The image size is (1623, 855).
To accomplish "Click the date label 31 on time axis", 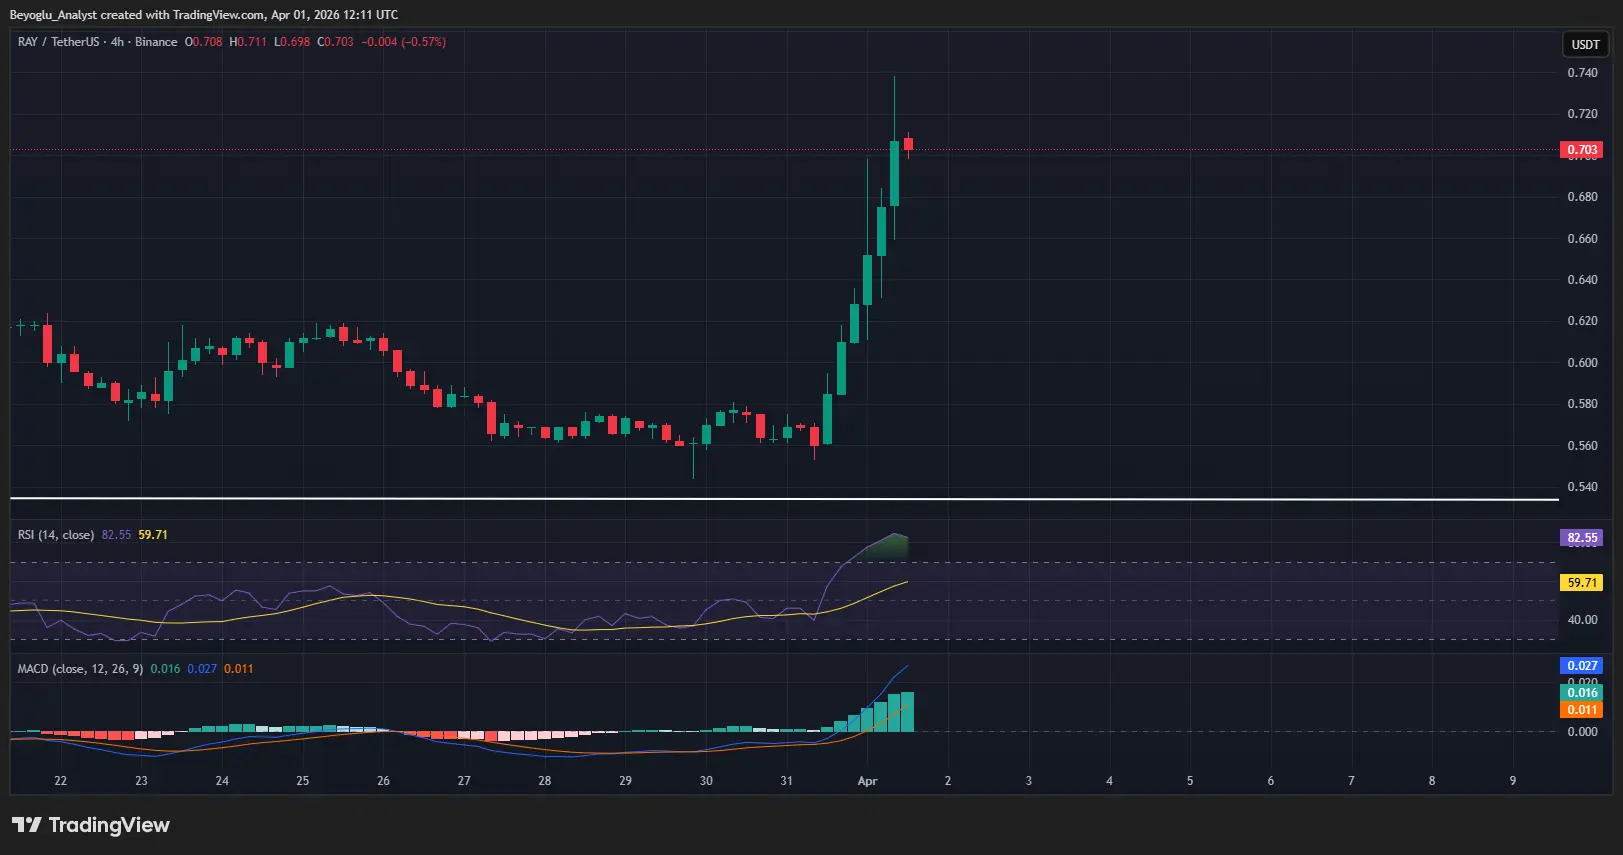I will [786, 781].
